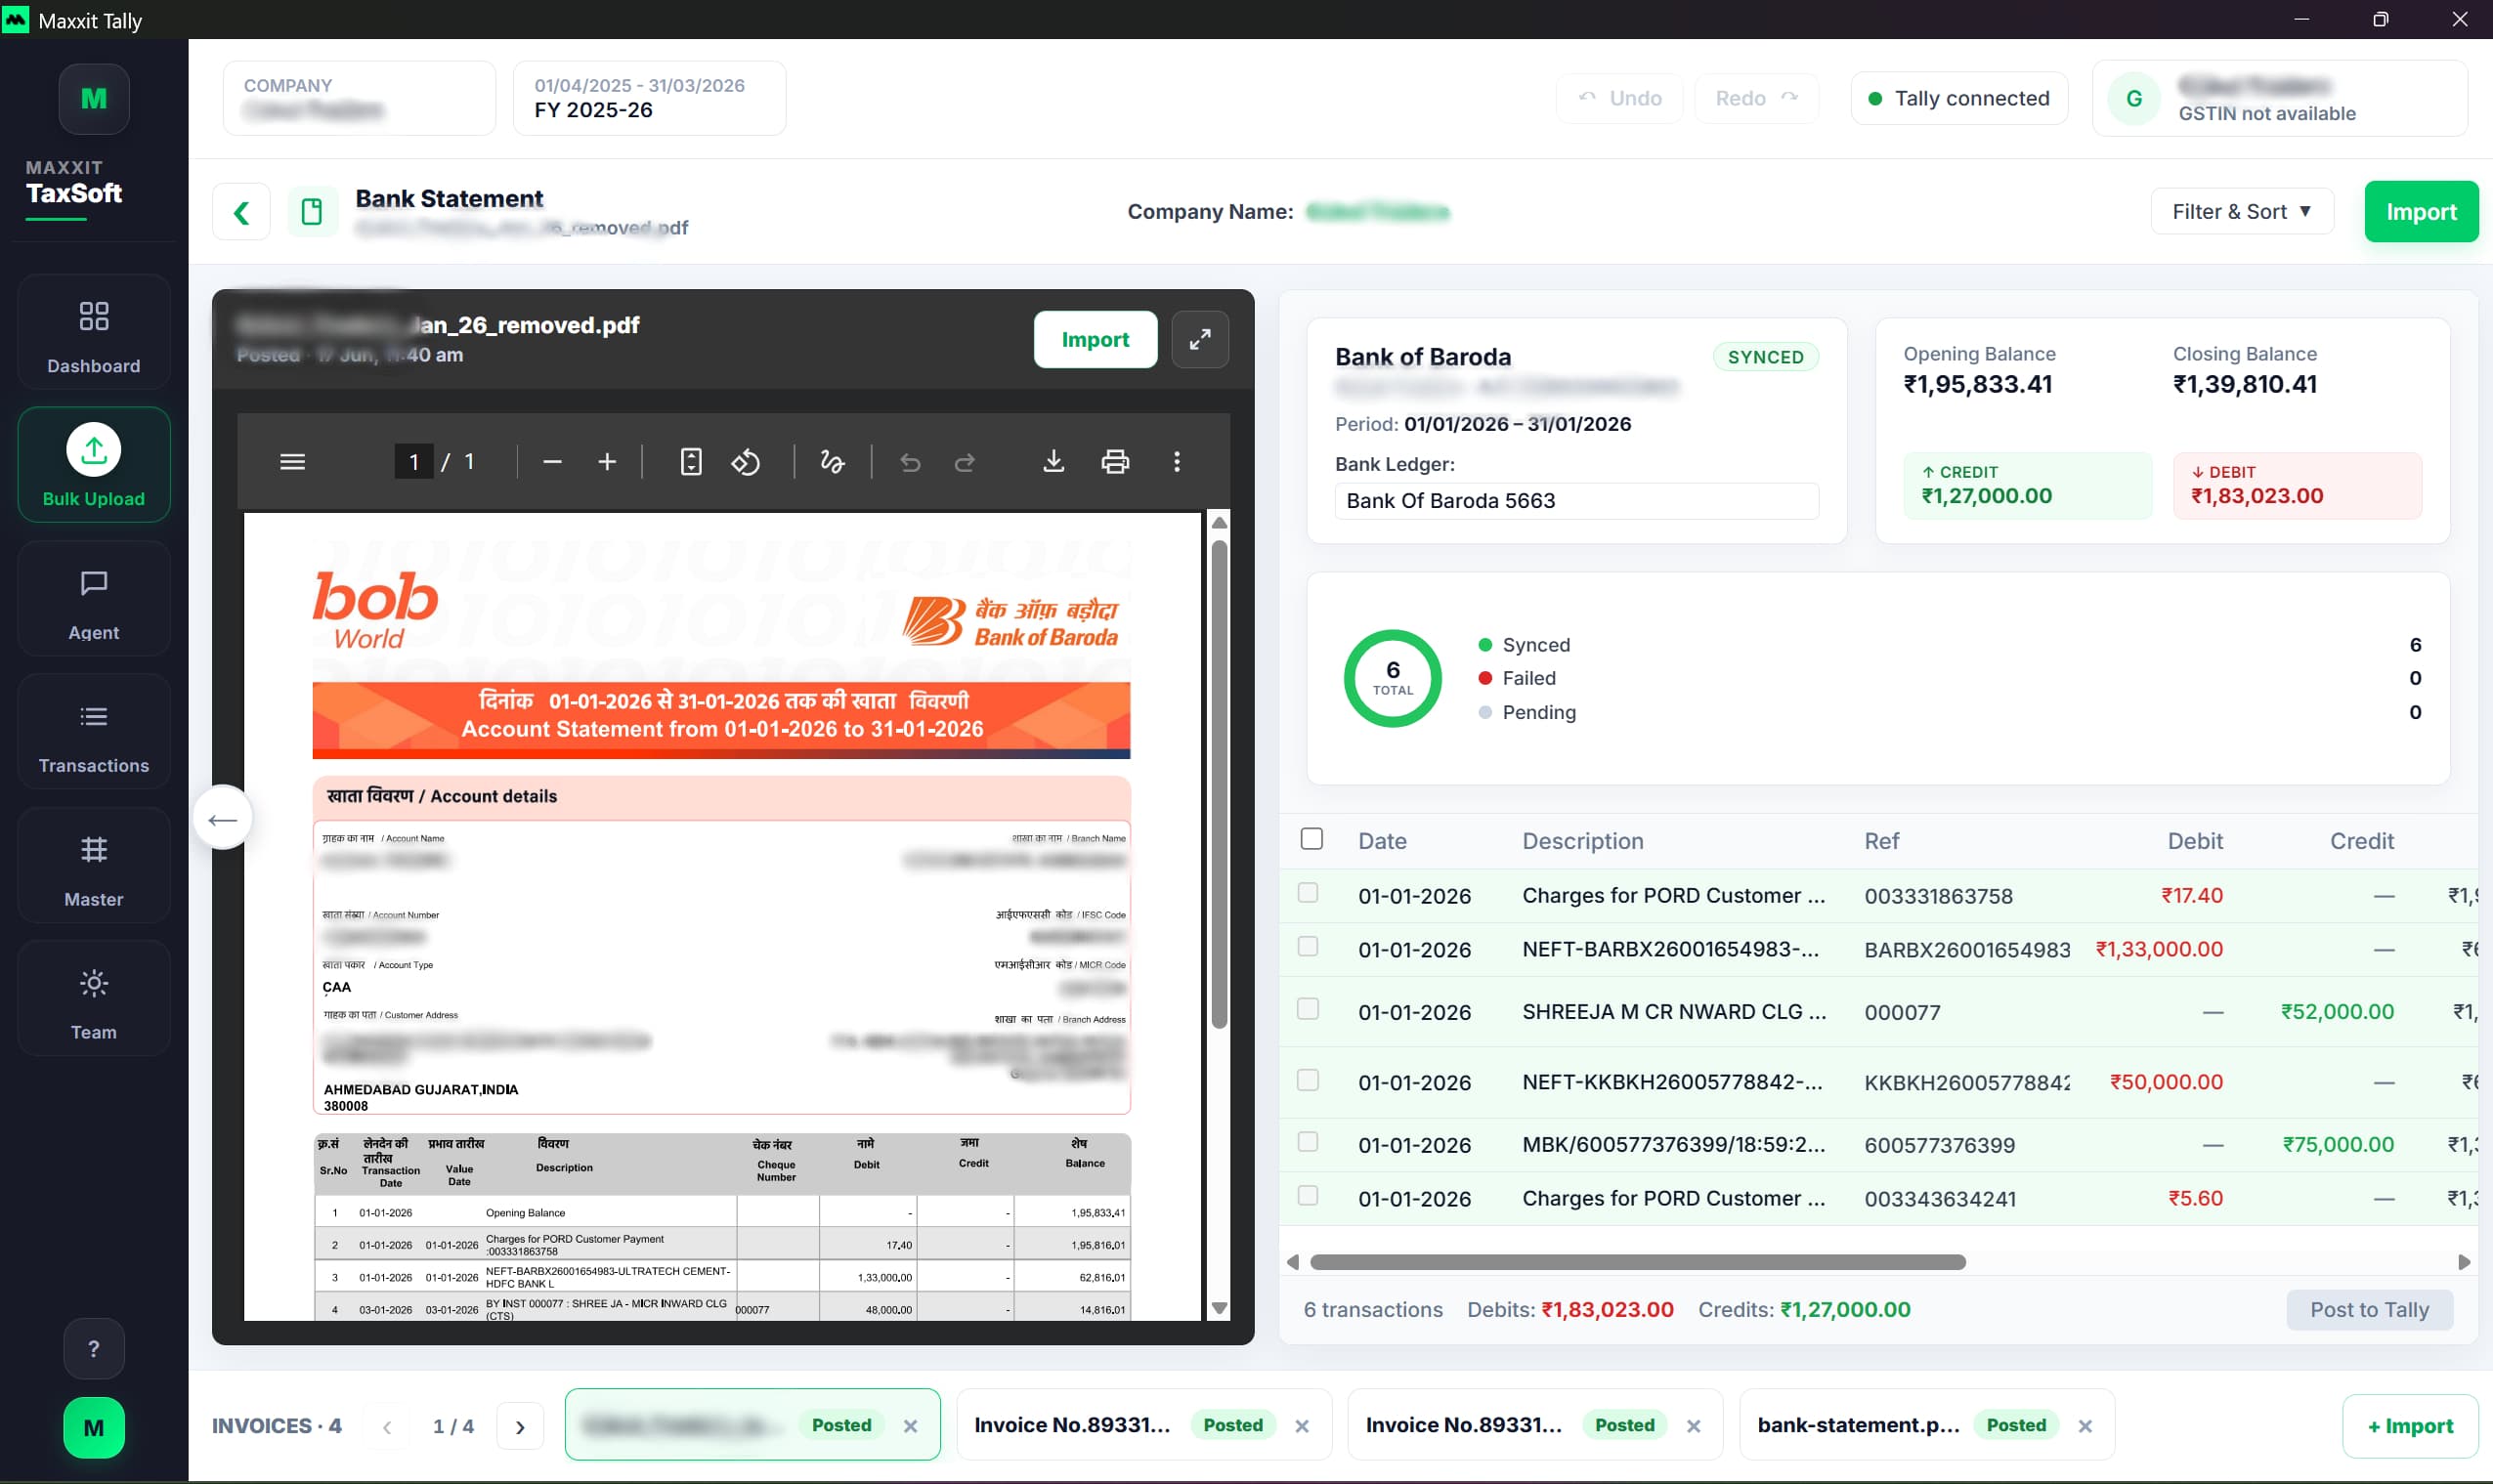
Task: Close the first Posted file tab
Action: pyautogui.click(x=910, y=1426)
